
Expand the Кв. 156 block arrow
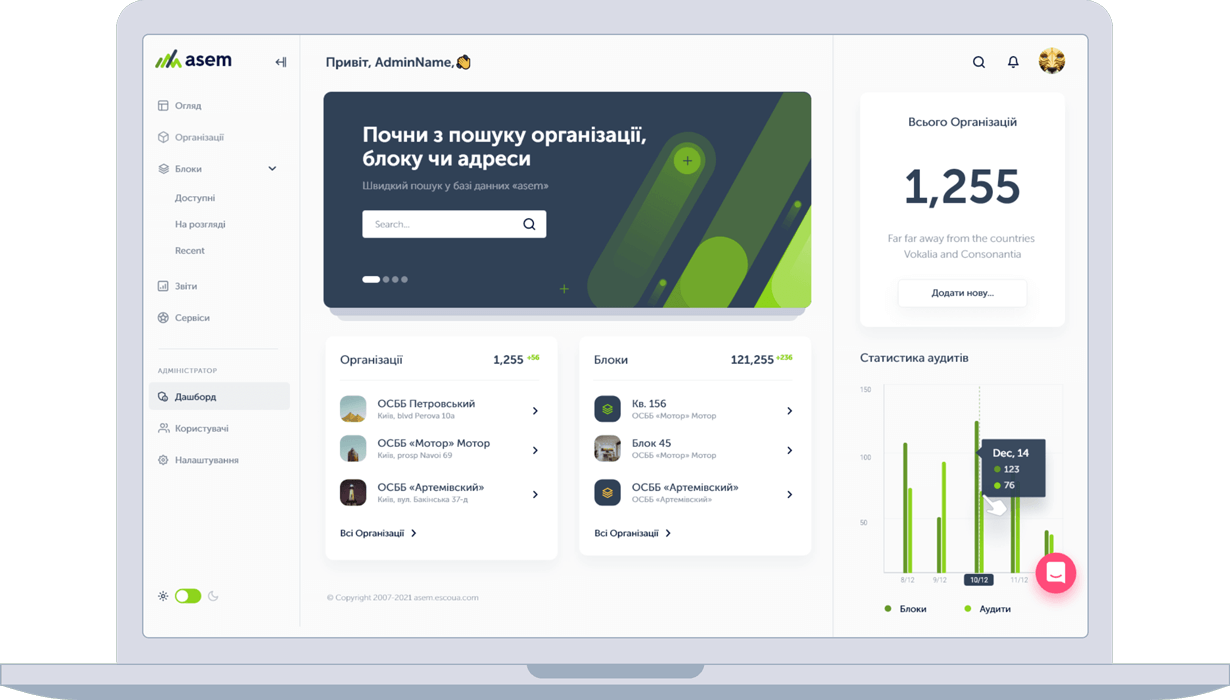coord(789,410)
